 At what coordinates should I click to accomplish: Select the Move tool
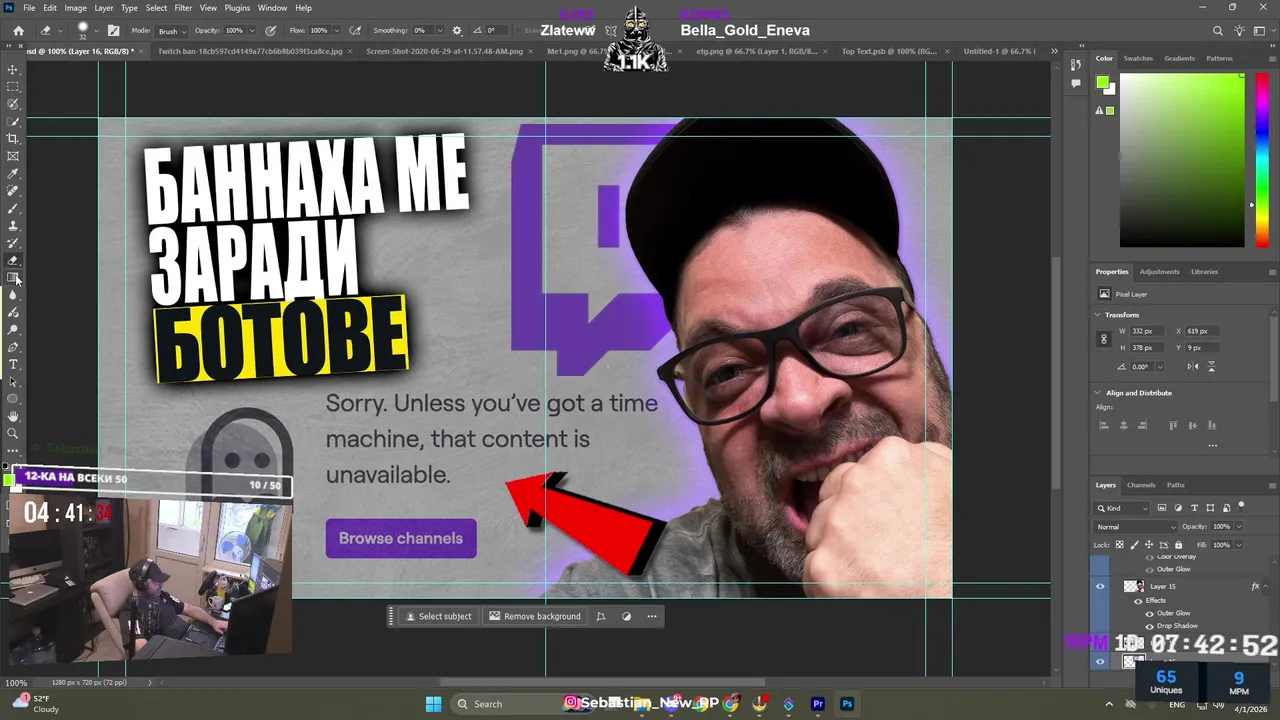[13, 69]
